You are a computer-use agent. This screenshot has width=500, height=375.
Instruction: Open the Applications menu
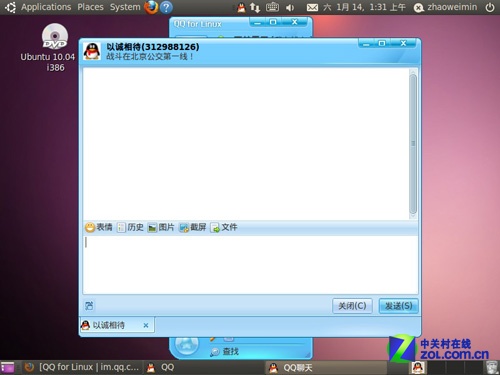click(46, 7)
